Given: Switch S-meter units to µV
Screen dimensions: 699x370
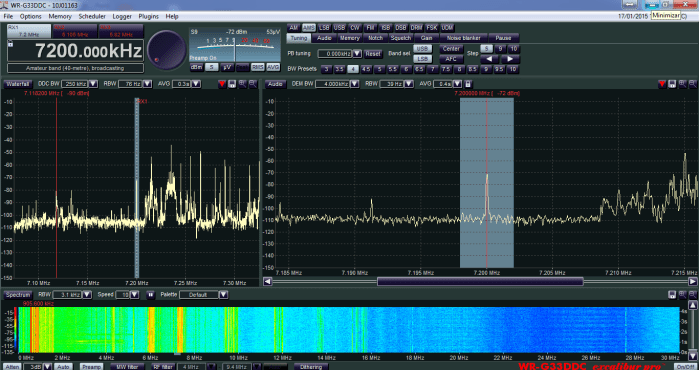Looking at the screenshot, I should coord(227,67).
